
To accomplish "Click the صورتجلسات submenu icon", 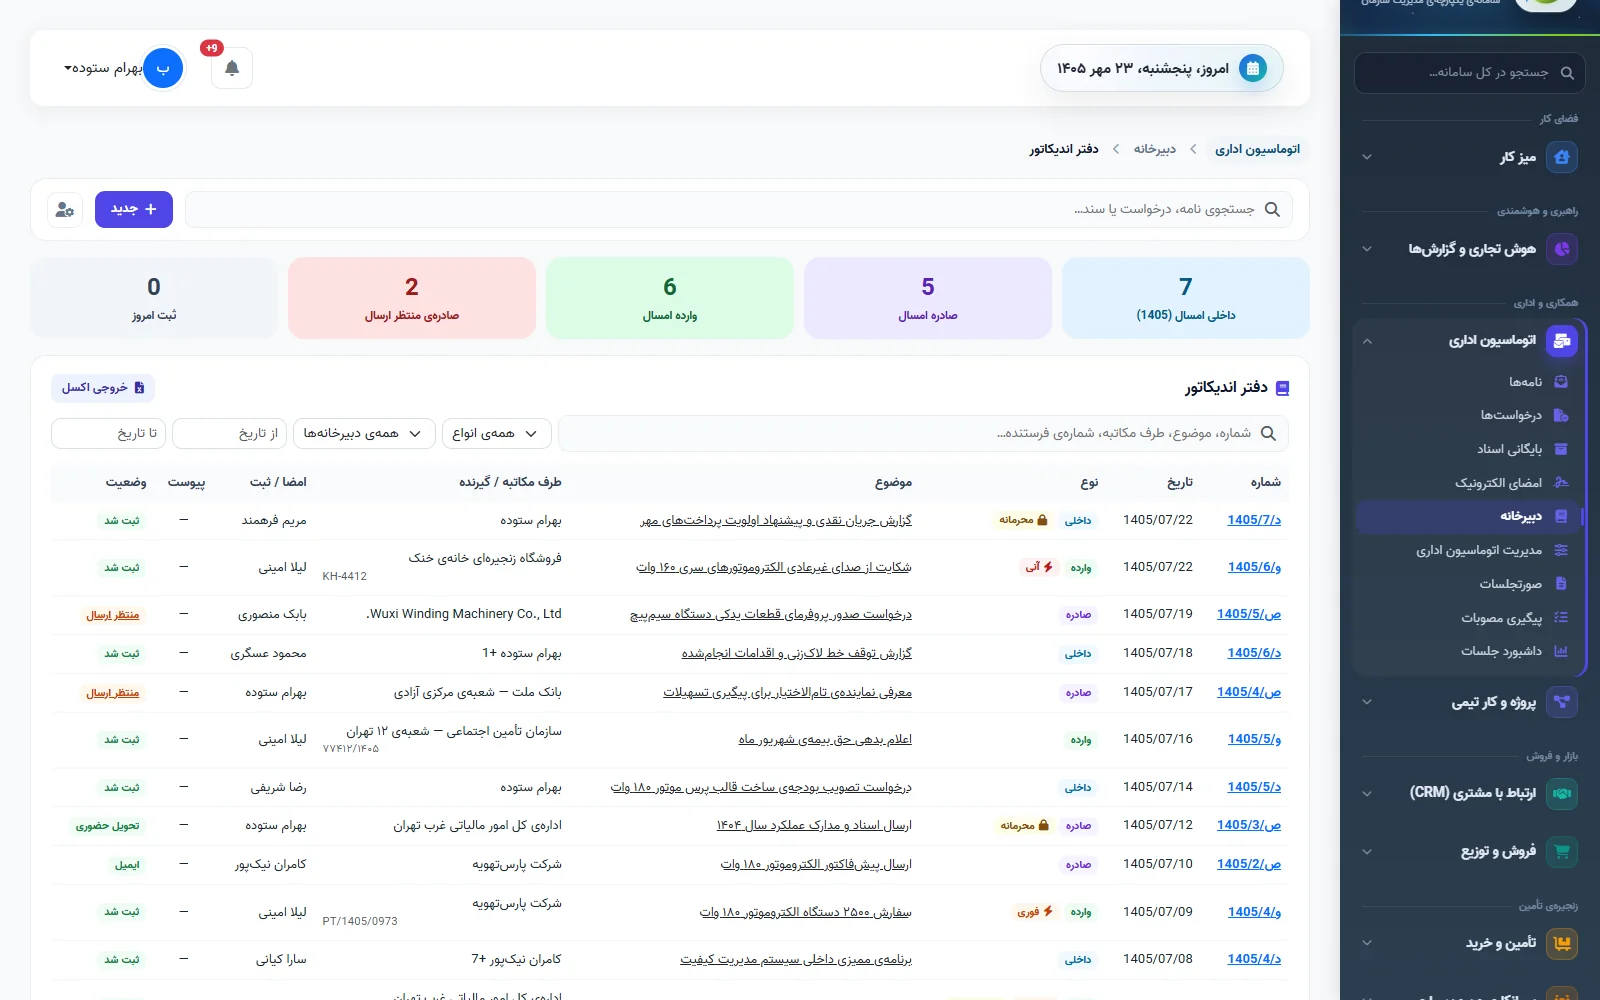I will [1561, 584].
